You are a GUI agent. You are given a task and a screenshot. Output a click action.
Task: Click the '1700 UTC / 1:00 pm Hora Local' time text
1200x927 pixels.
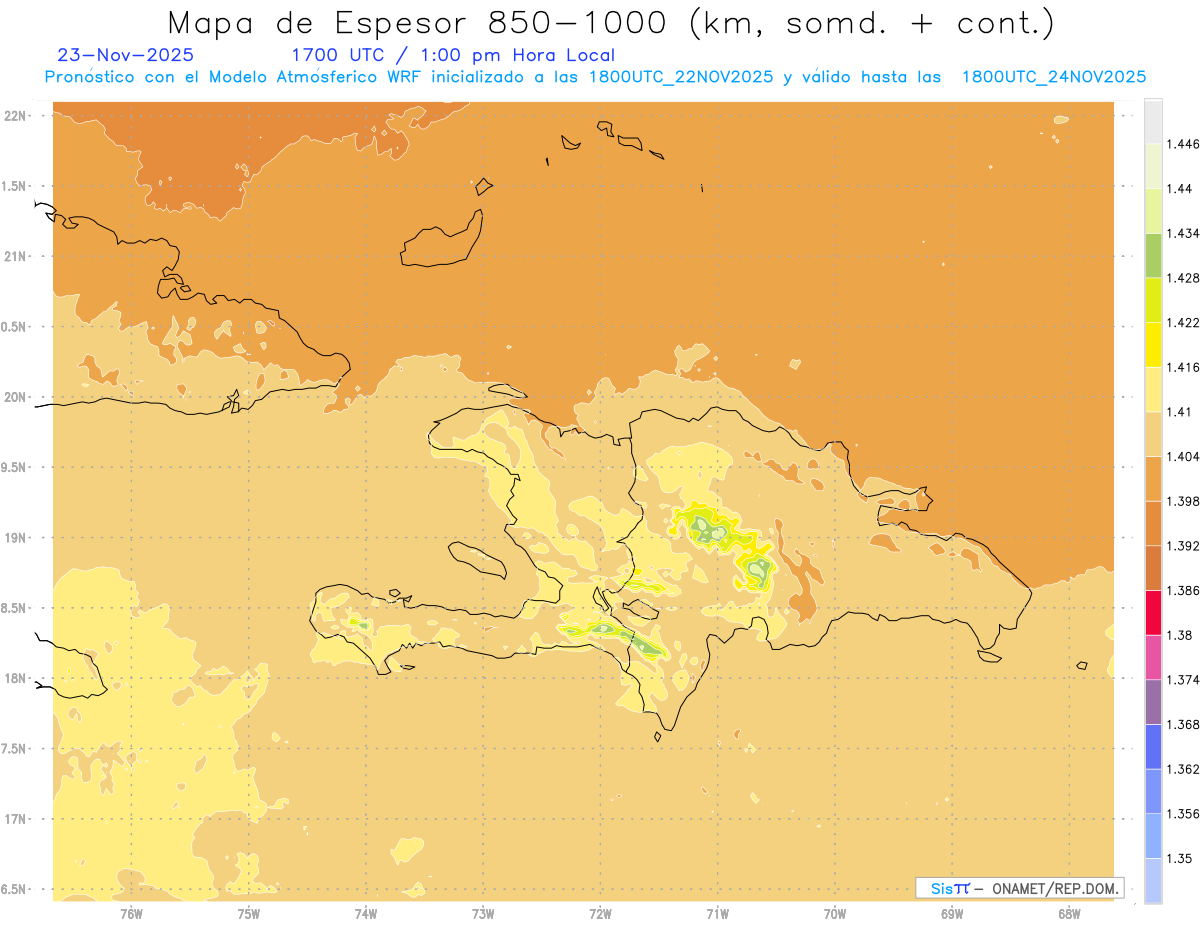click(x=453, y=55)
